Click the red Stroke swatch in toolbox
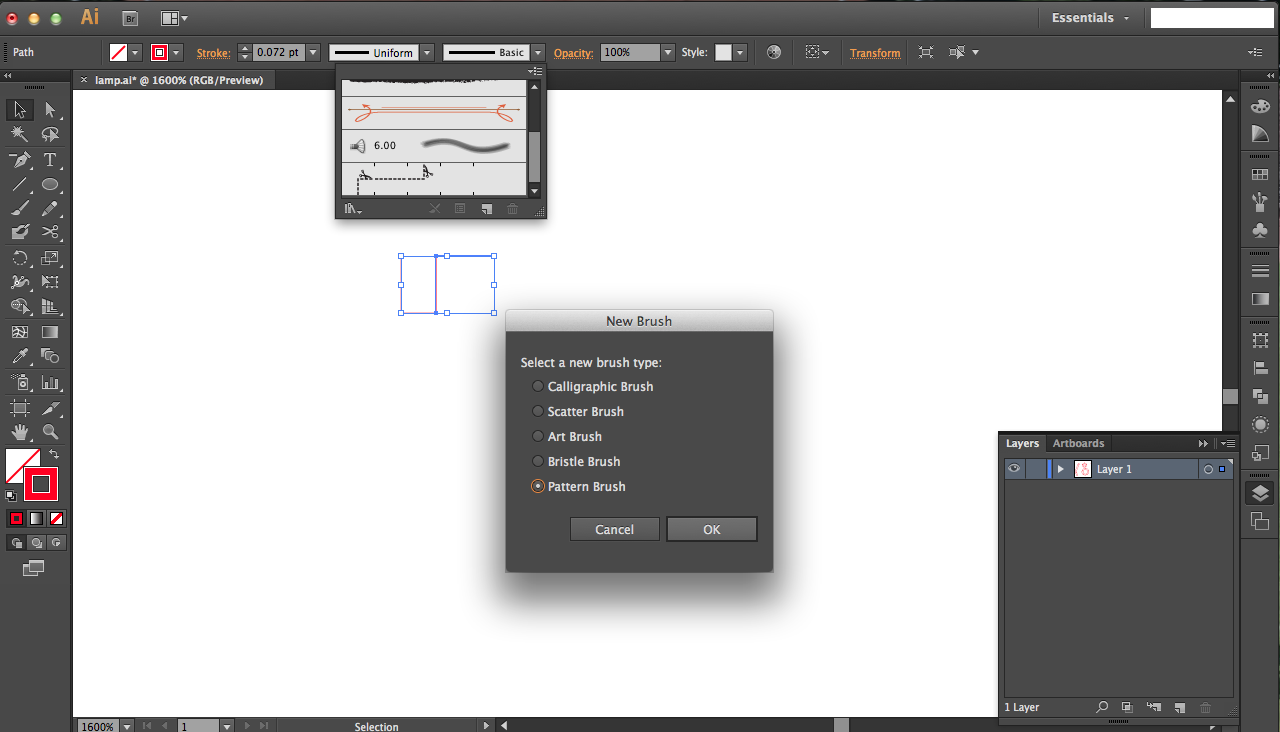 coord(41,484)
